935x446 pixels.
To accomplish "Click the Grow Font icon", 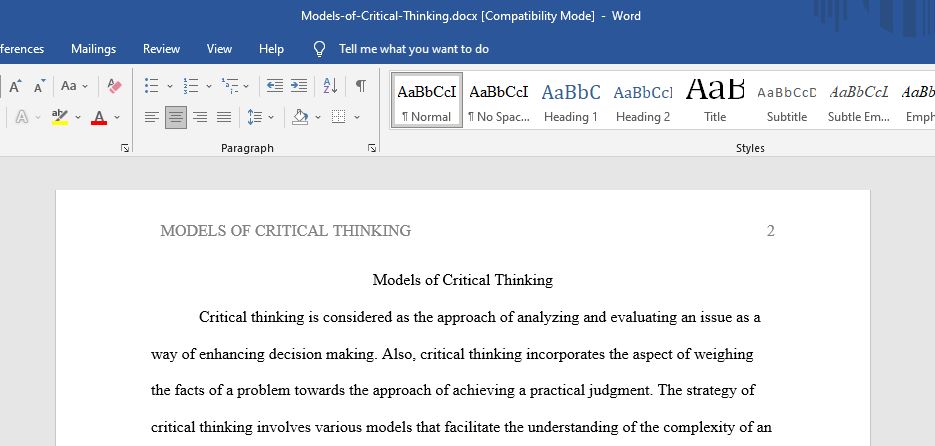I will coord(16,86).
